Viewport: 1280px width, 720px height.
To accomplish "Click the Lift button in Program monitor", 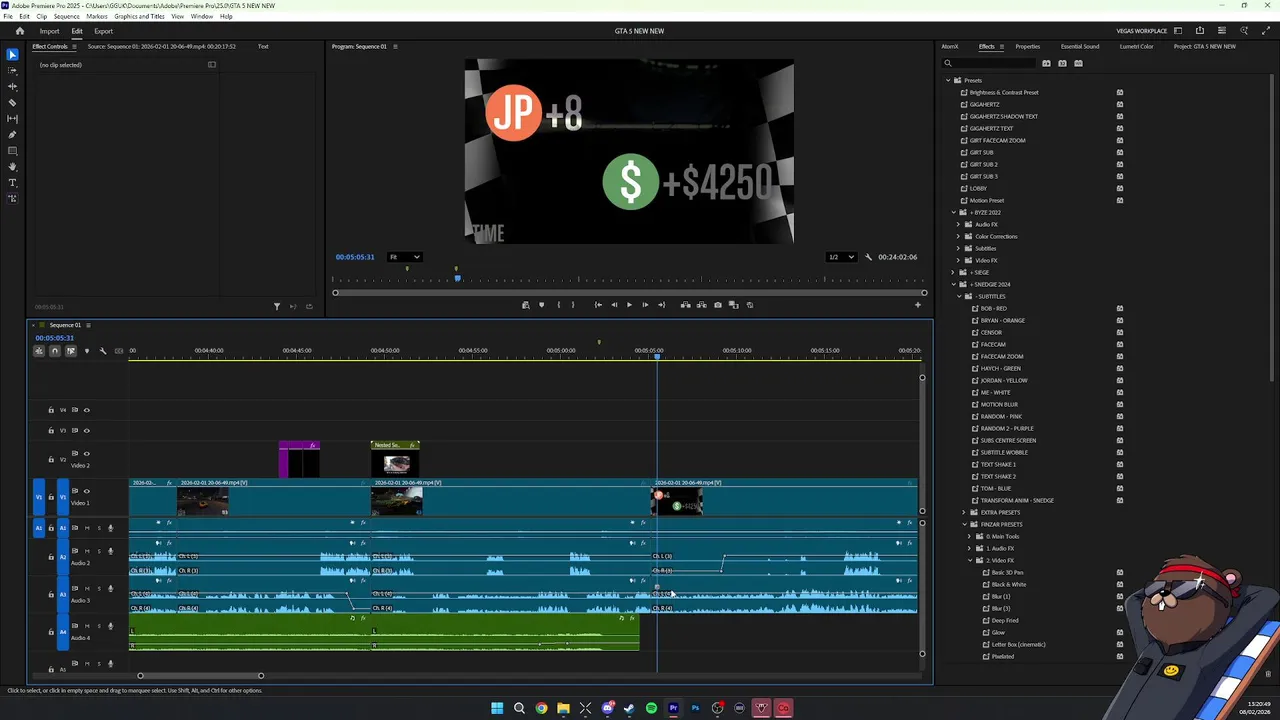I will (685, 305).
